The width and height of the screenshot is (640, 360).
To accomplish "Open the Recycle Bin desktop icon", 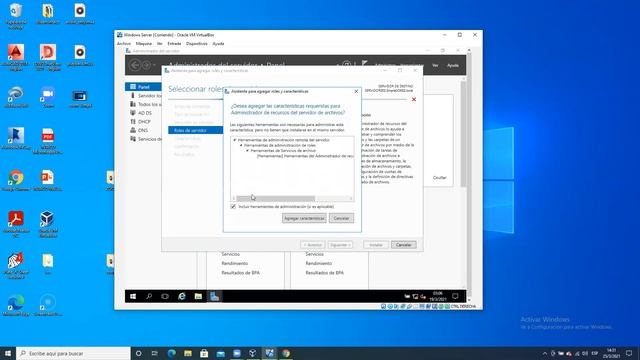I will pyautogui.click(x=16, y=16).
